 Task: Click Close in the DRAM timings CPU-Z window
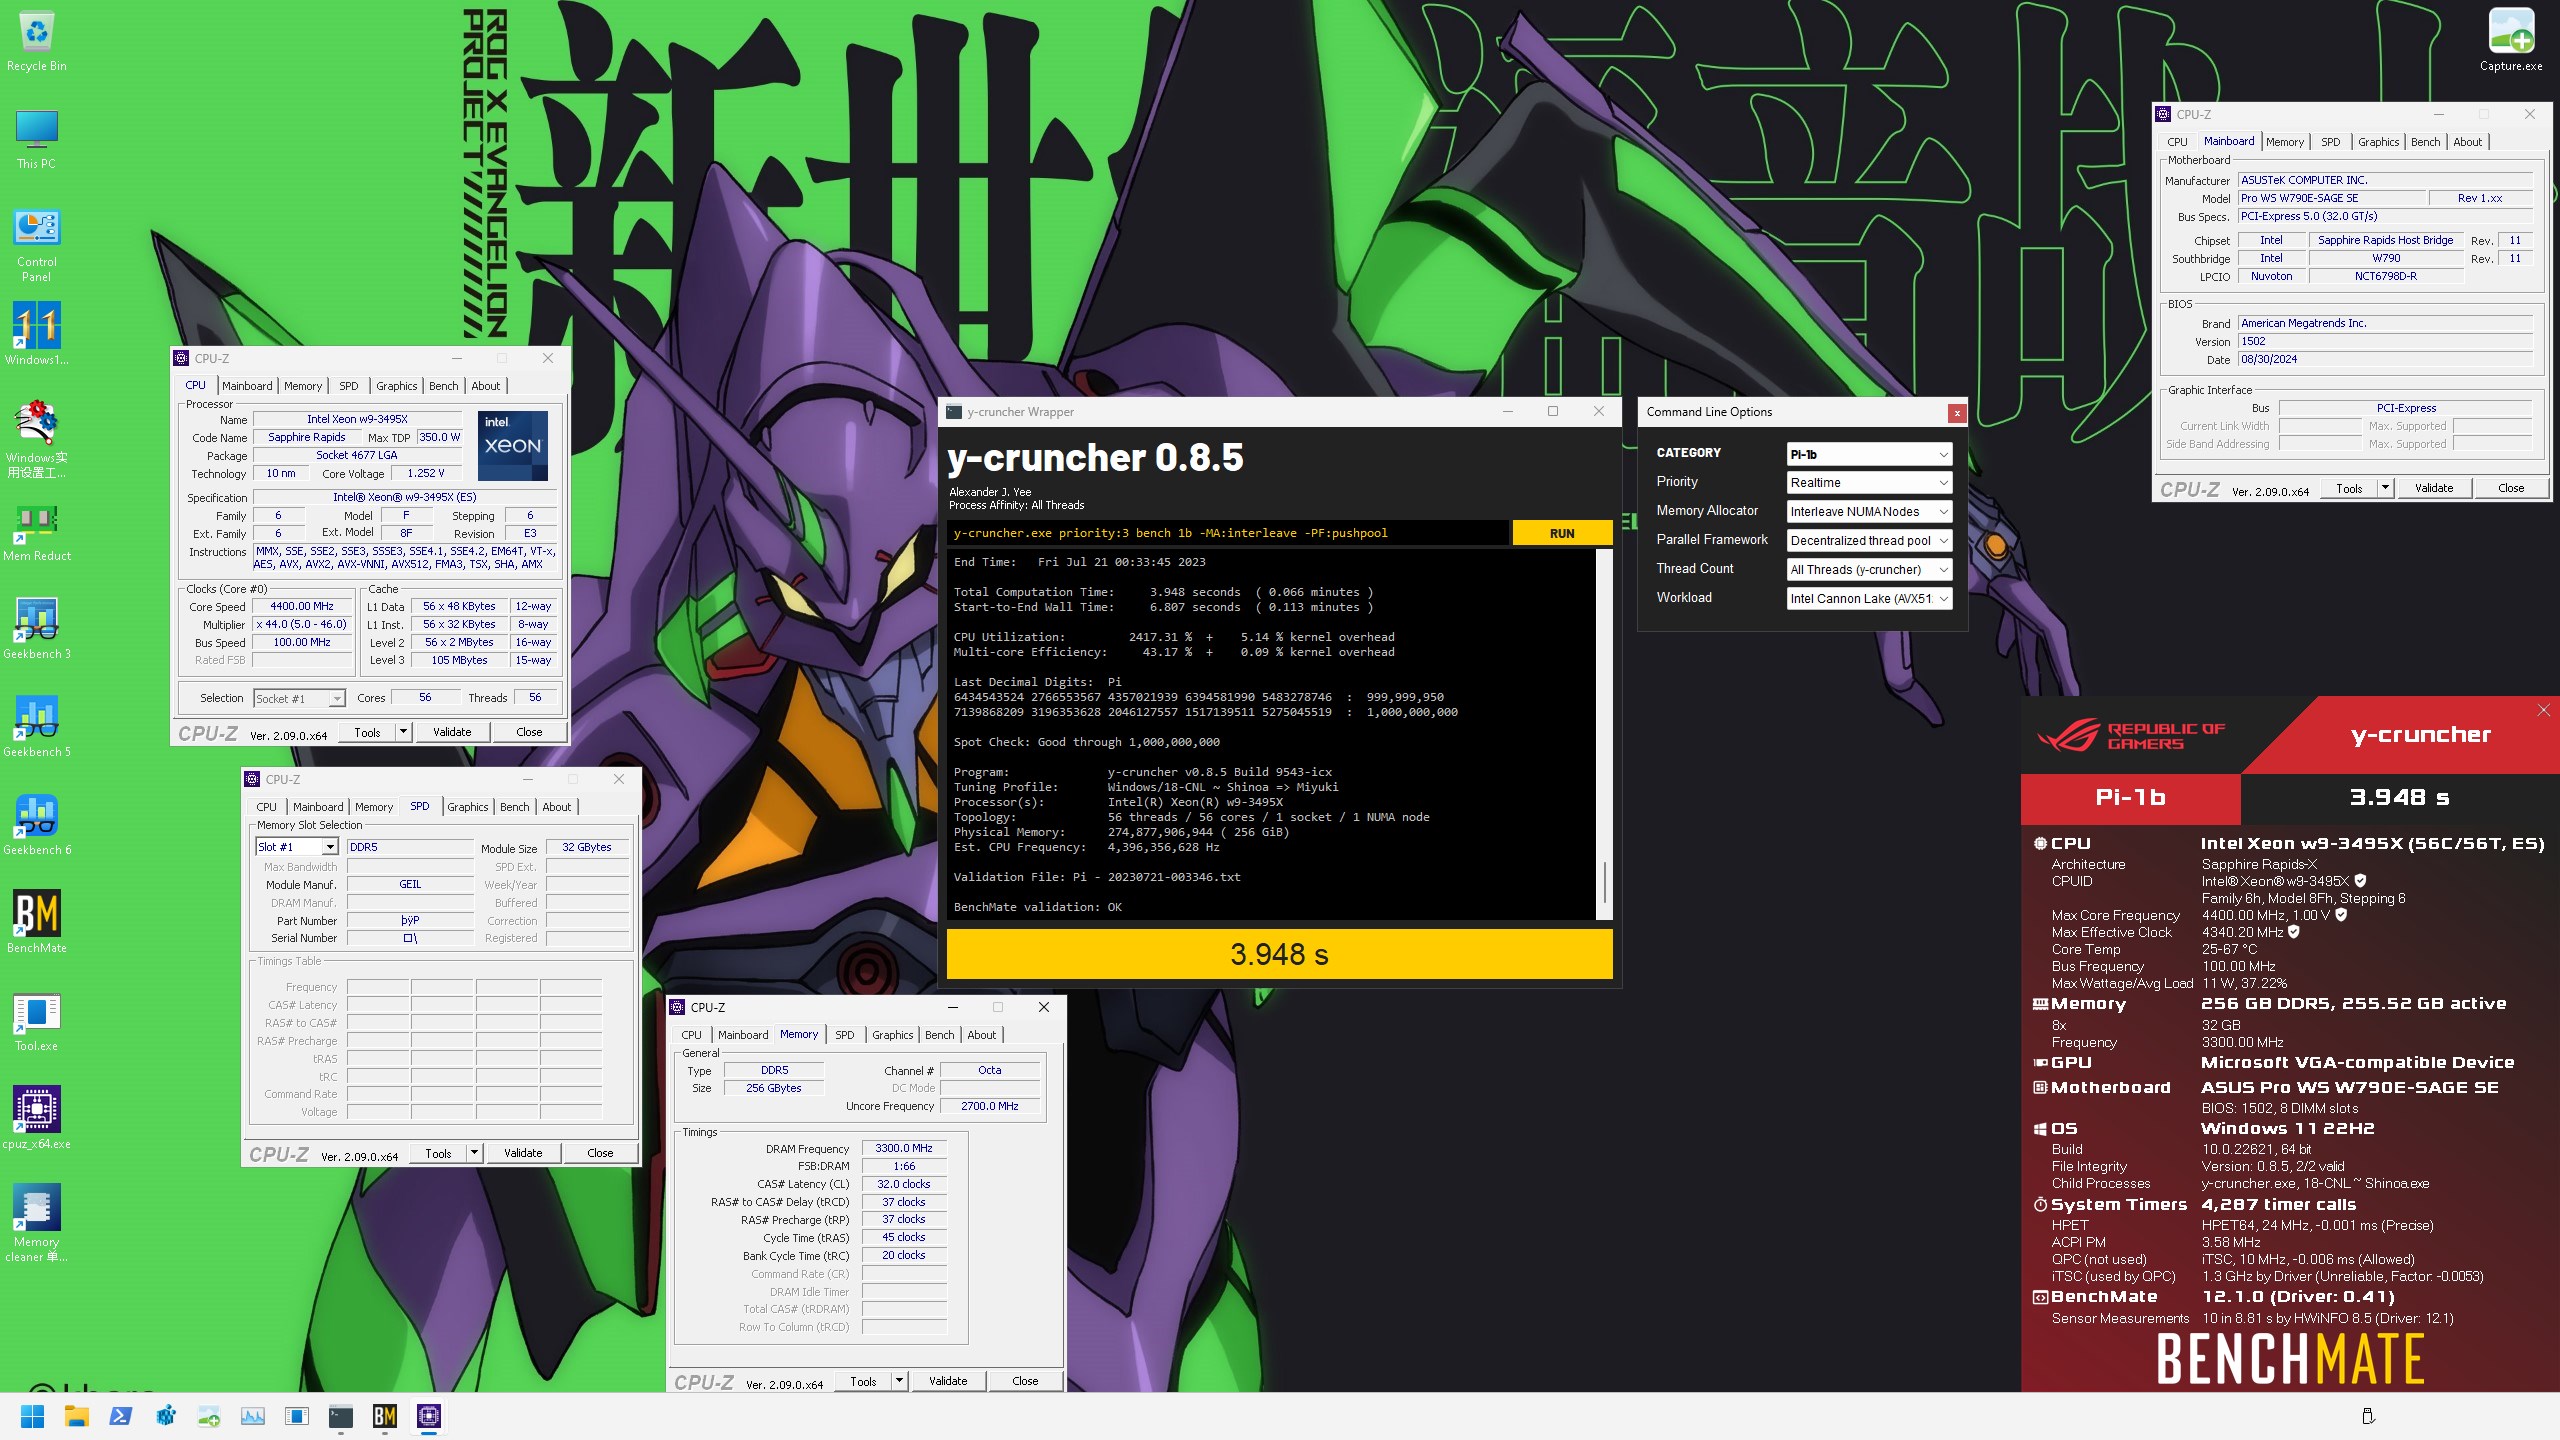1025,1381
